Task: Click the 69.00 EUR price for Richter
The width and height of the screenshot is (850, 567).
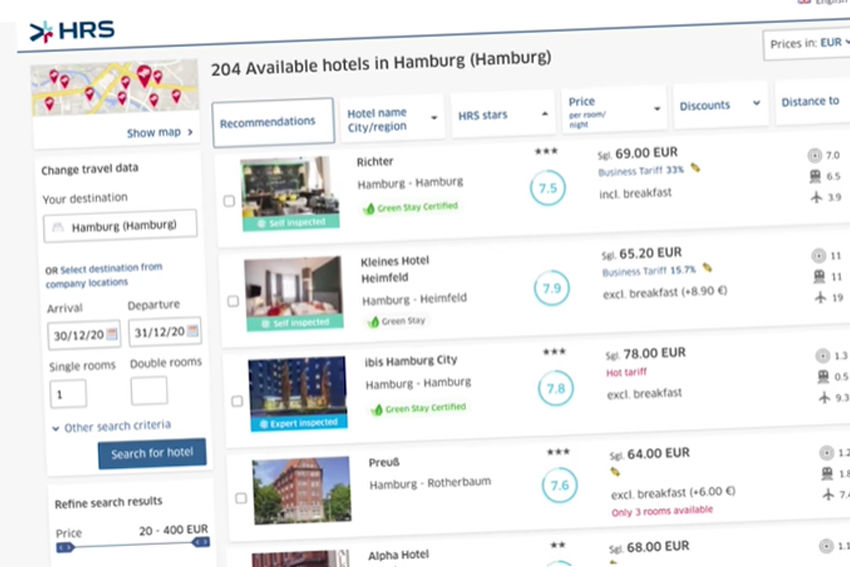Action: (x=646, y=153)
